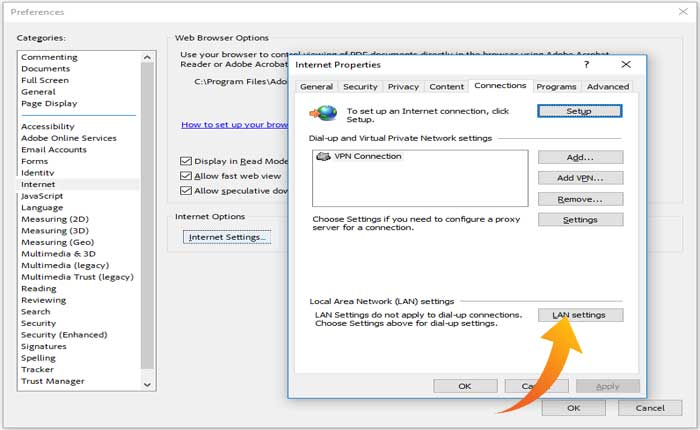Select the Documents category

click(x=46, y=69)
